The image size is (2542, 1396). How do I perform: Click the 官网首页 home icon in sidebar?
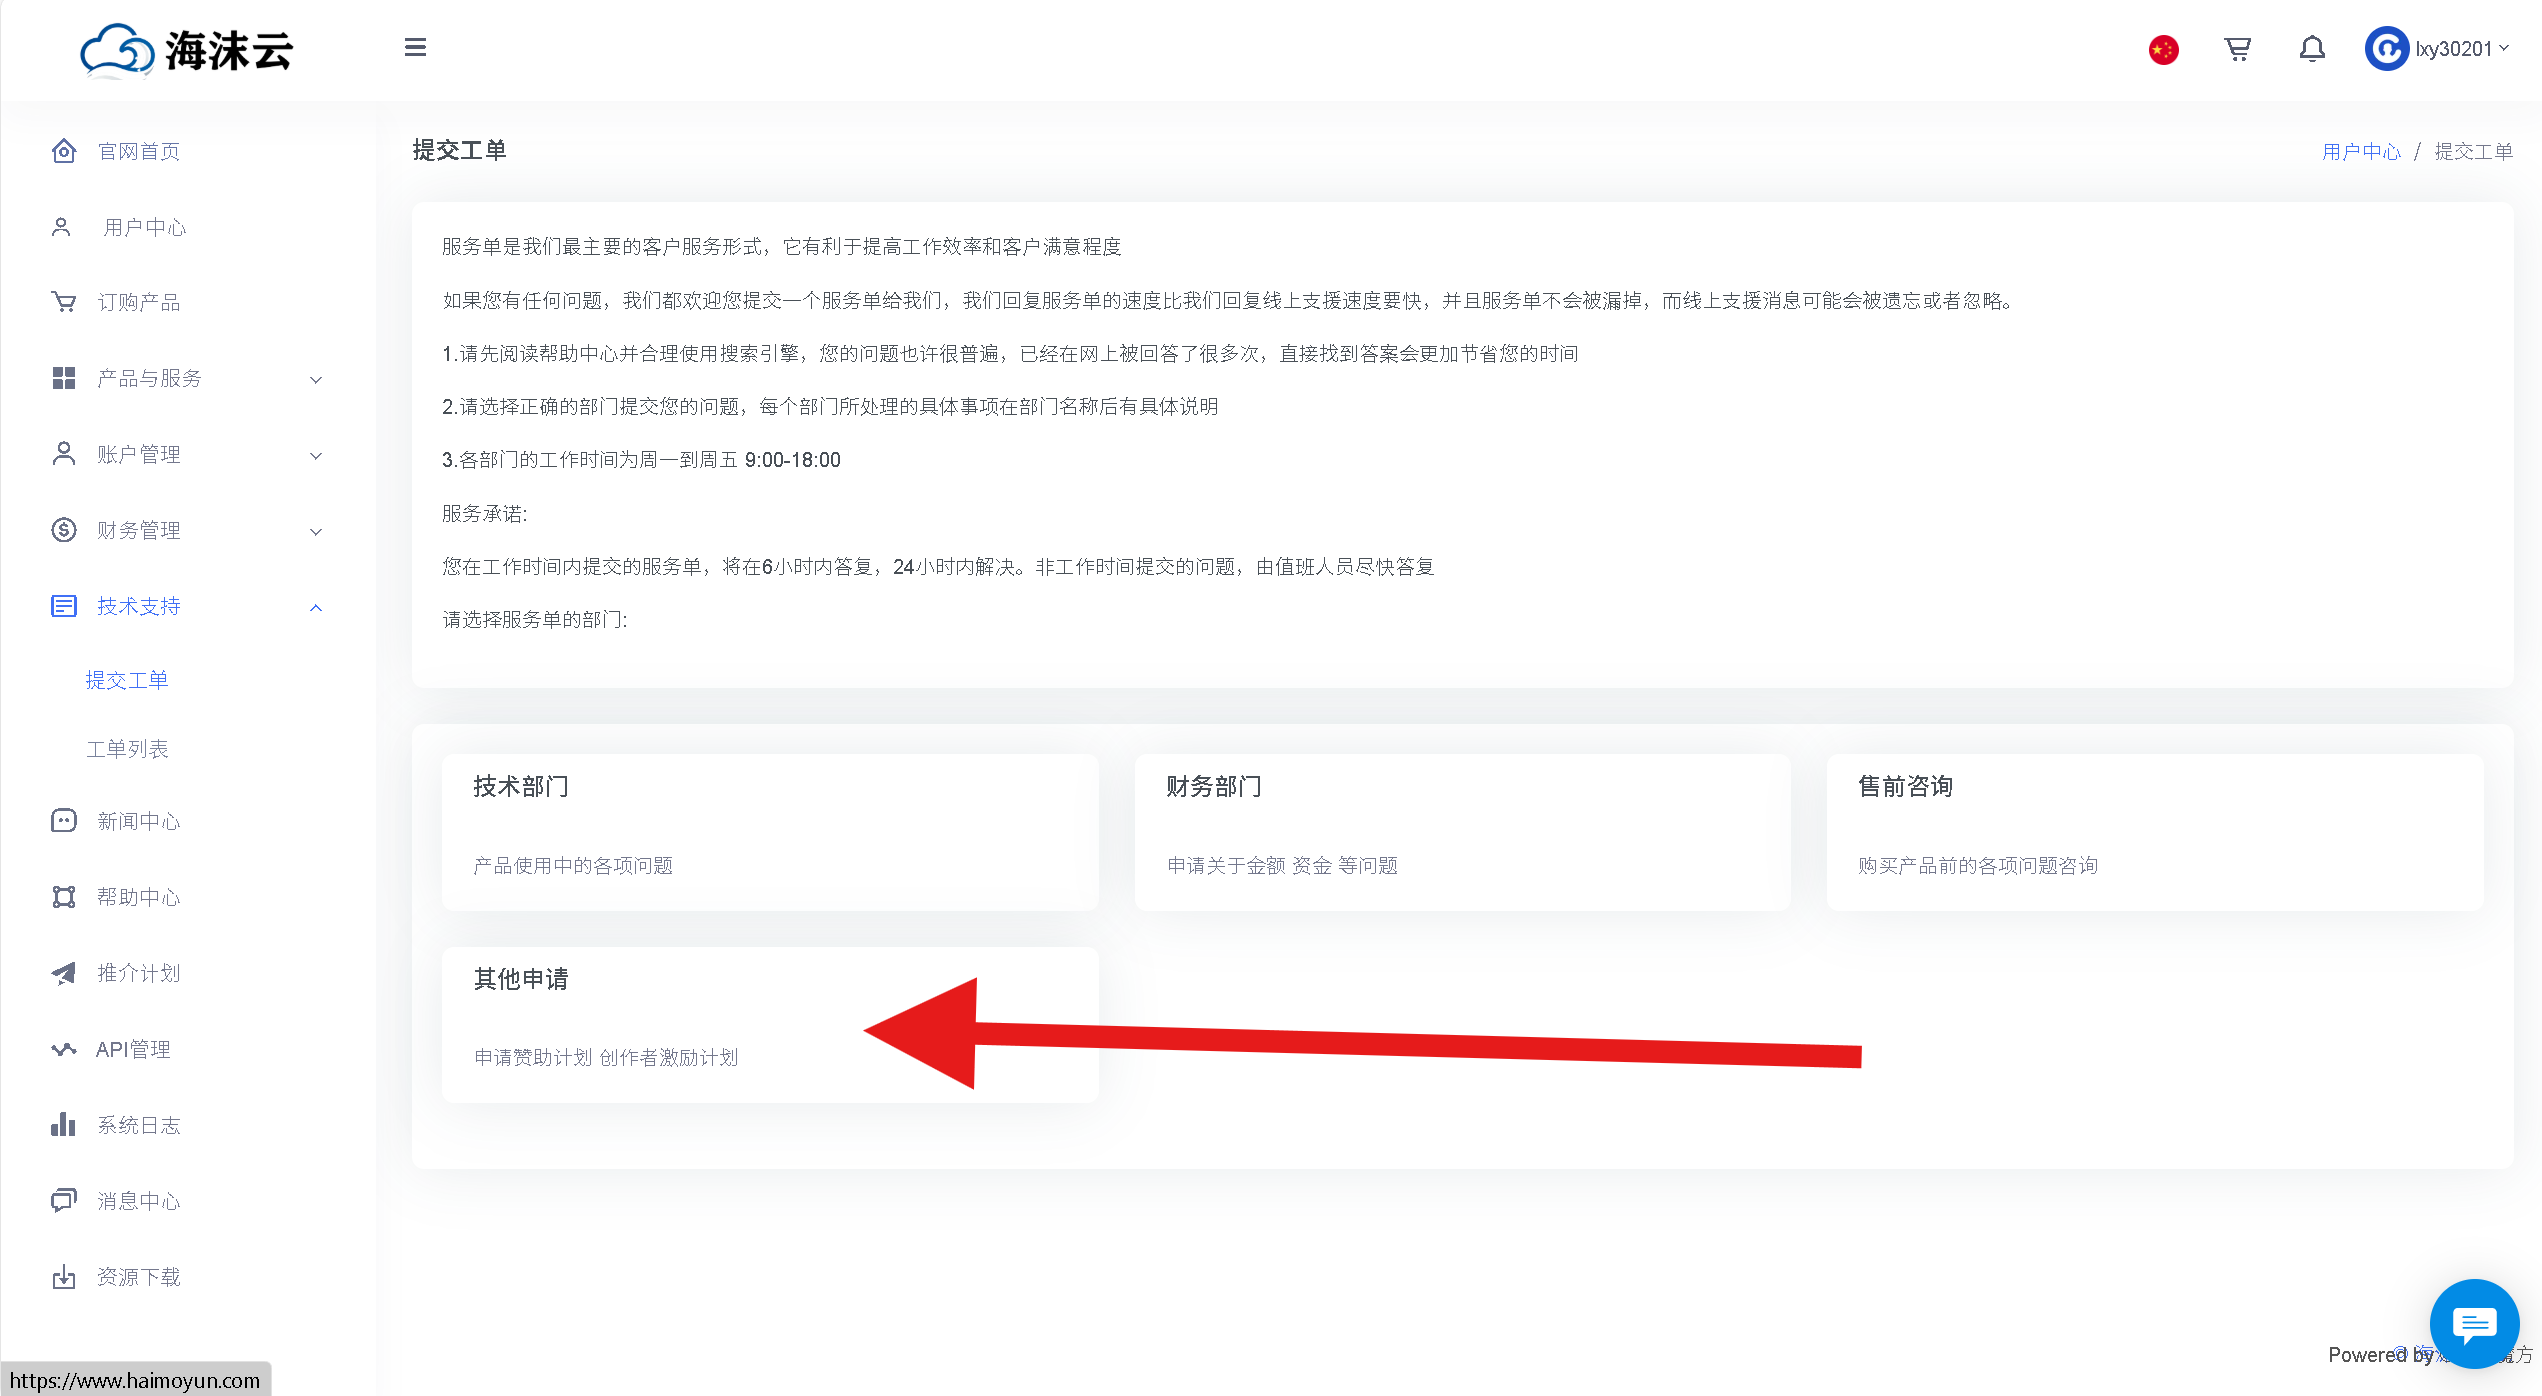(x=64, y=151)
